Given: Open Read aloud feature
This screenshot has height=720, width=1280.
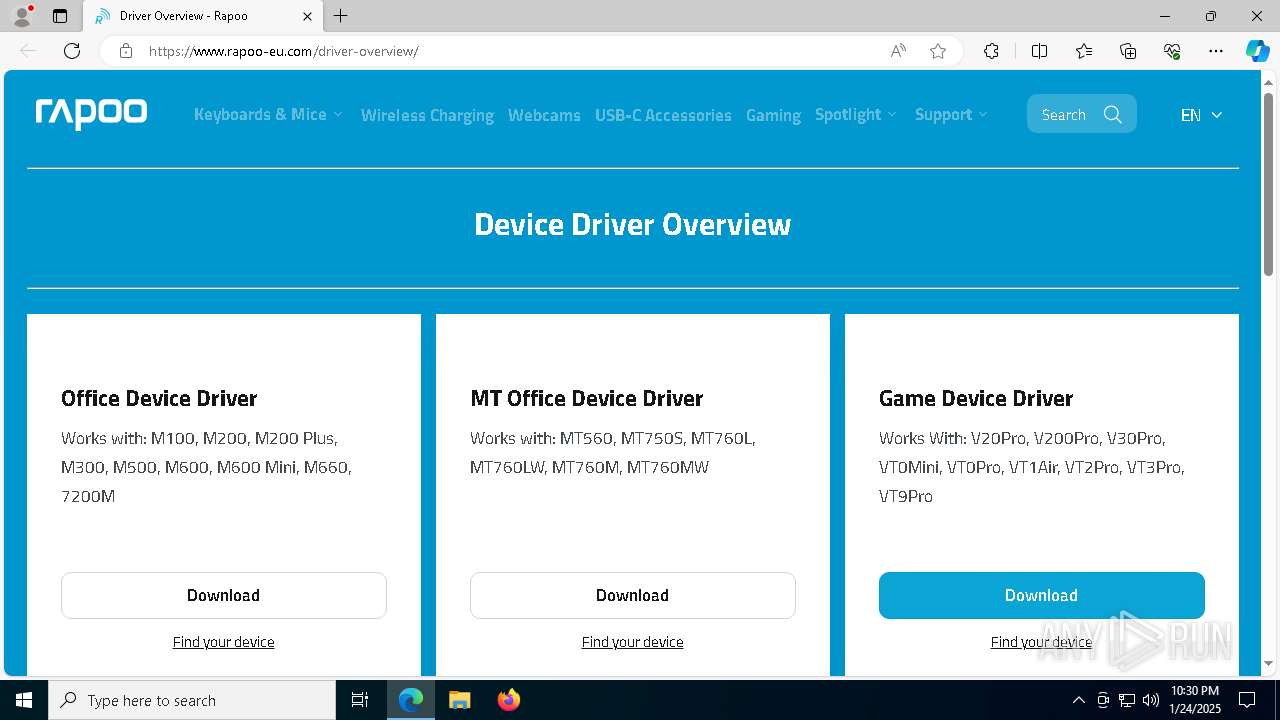Looking at the screenshot, I should (898, 51).
